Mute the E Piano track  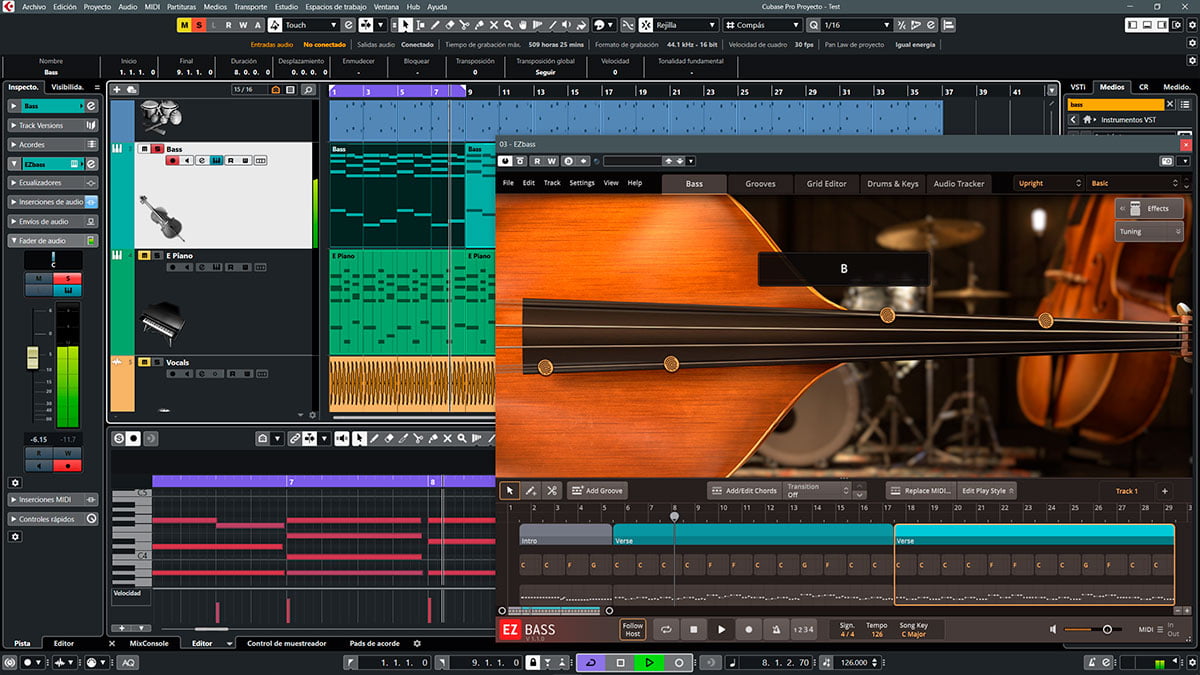(144, 256)
